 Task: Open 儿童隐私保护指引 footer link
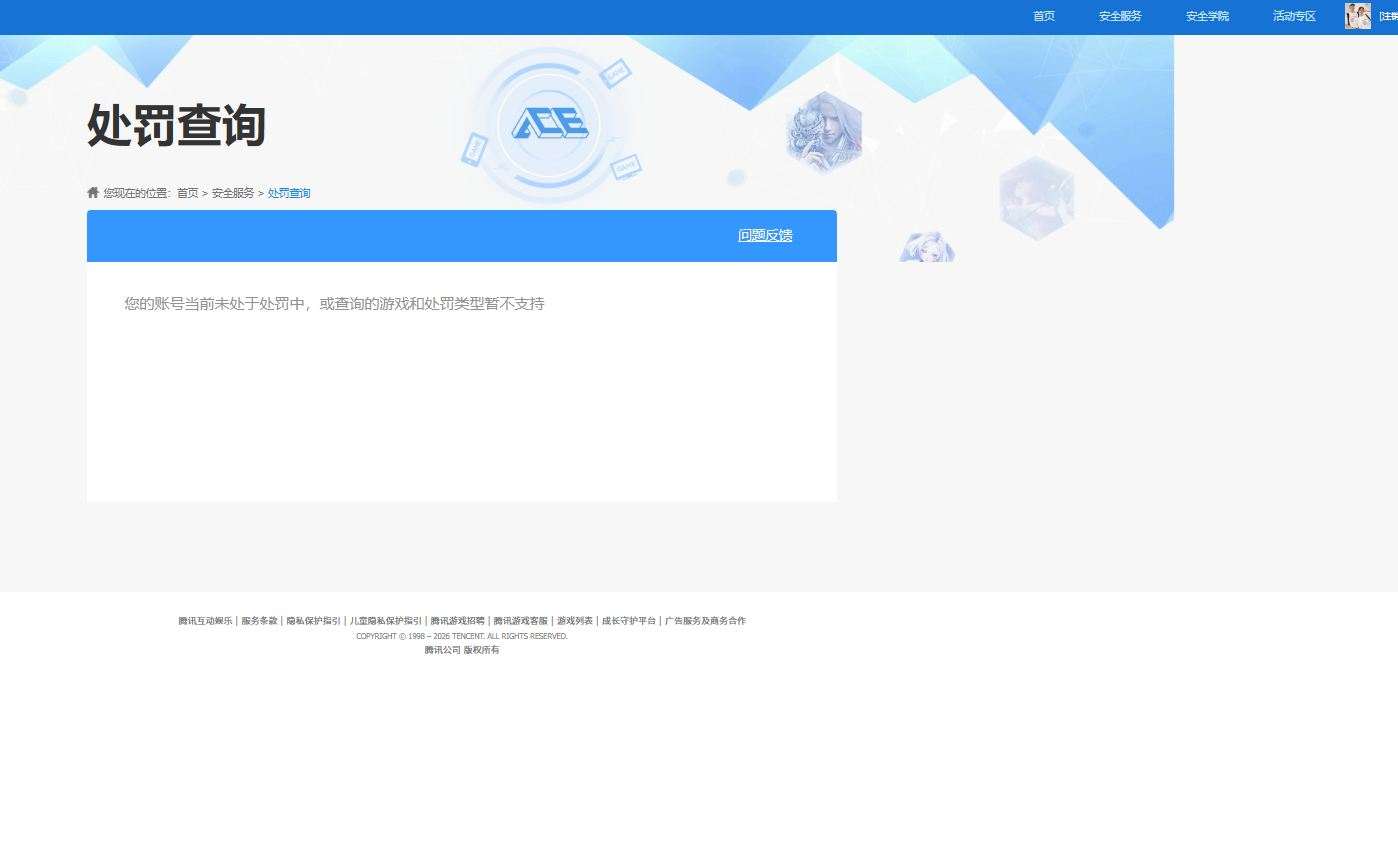[x=385, y=621]
